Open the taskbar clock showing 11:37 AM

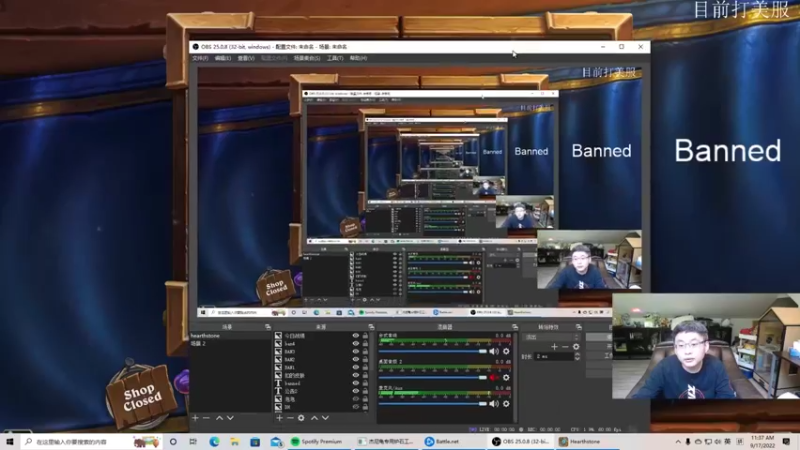pos(762,441)
